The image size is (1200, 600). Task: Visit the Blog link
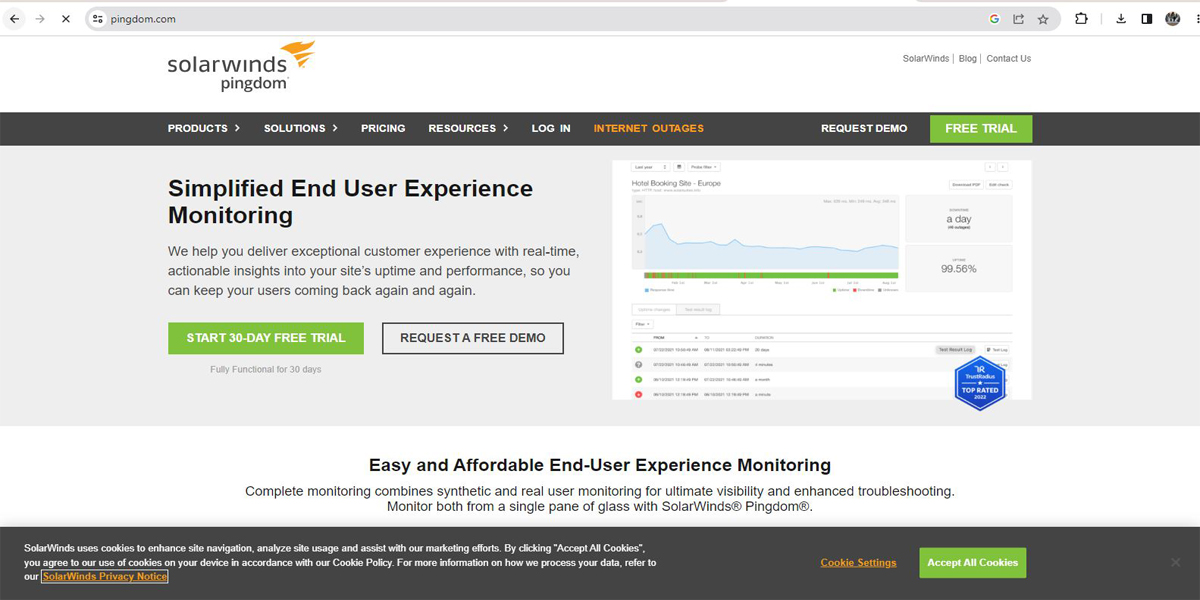968,58
